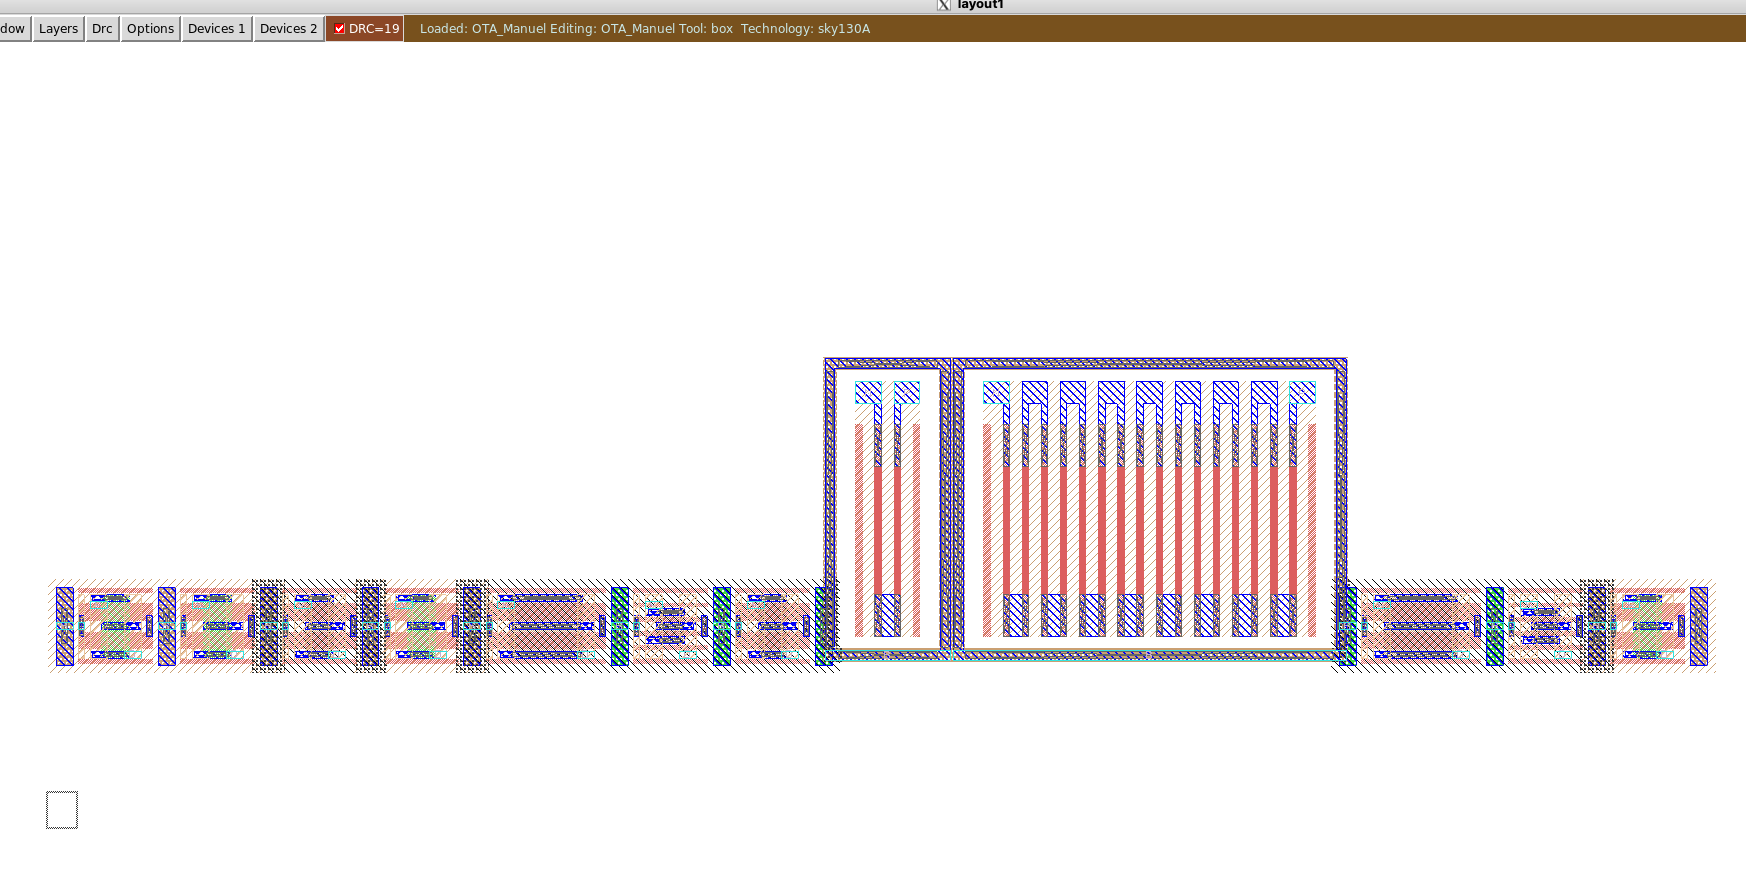Click the leftmost blue hatched strip in the row
1746x878 pixels.
tap(65, 626)
